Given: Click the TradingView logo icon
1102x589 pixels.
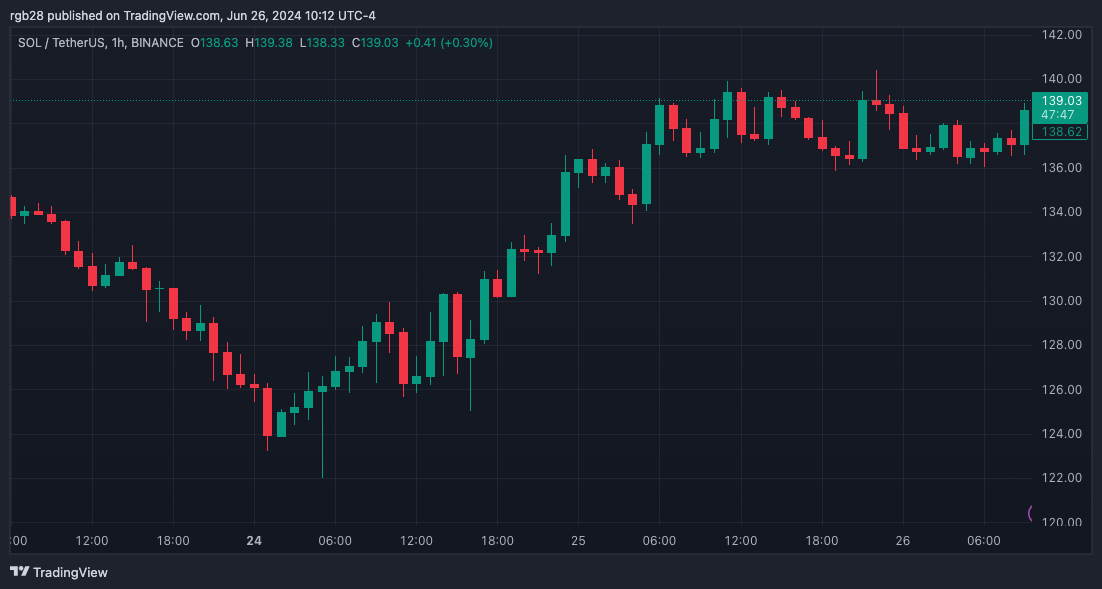Looking at the screenshot, I should 20,572.
